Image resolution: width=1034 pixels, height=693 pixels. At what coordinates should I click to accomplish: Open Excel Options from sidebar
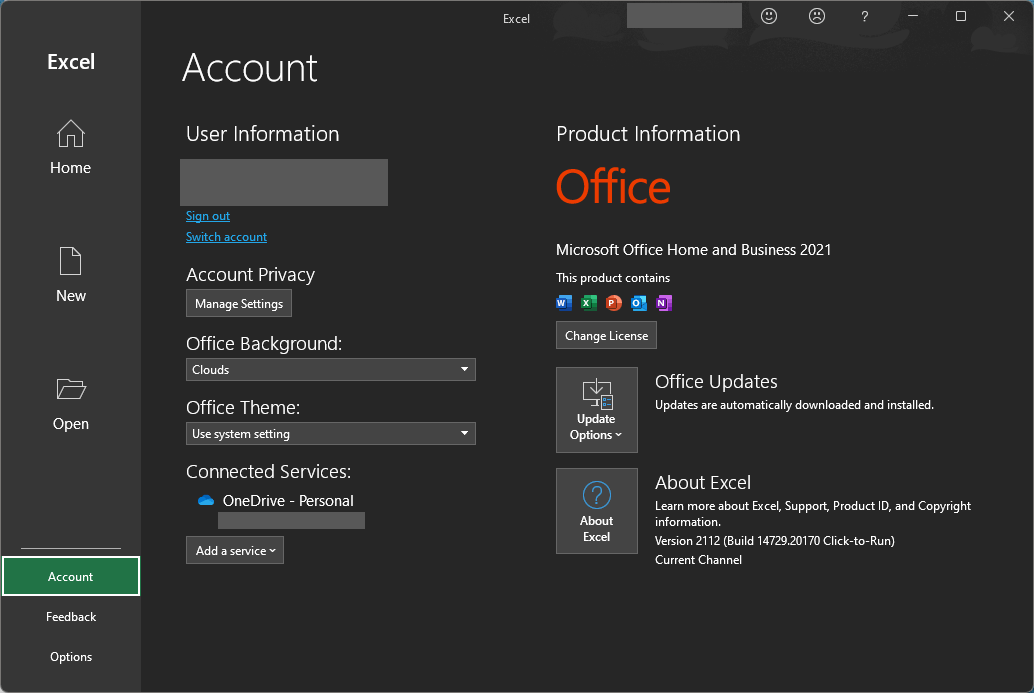[71, 657]
